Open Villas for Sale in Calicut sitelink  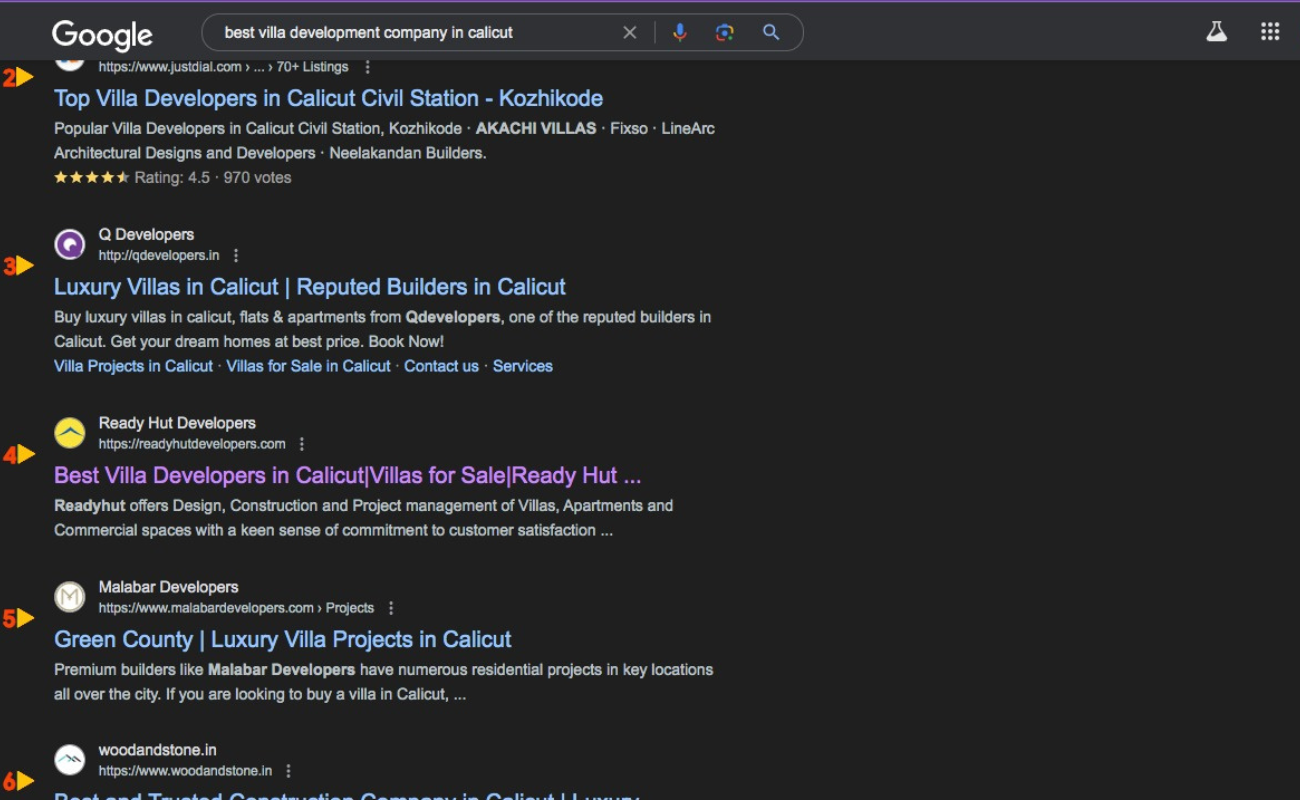tap(308, 366)
